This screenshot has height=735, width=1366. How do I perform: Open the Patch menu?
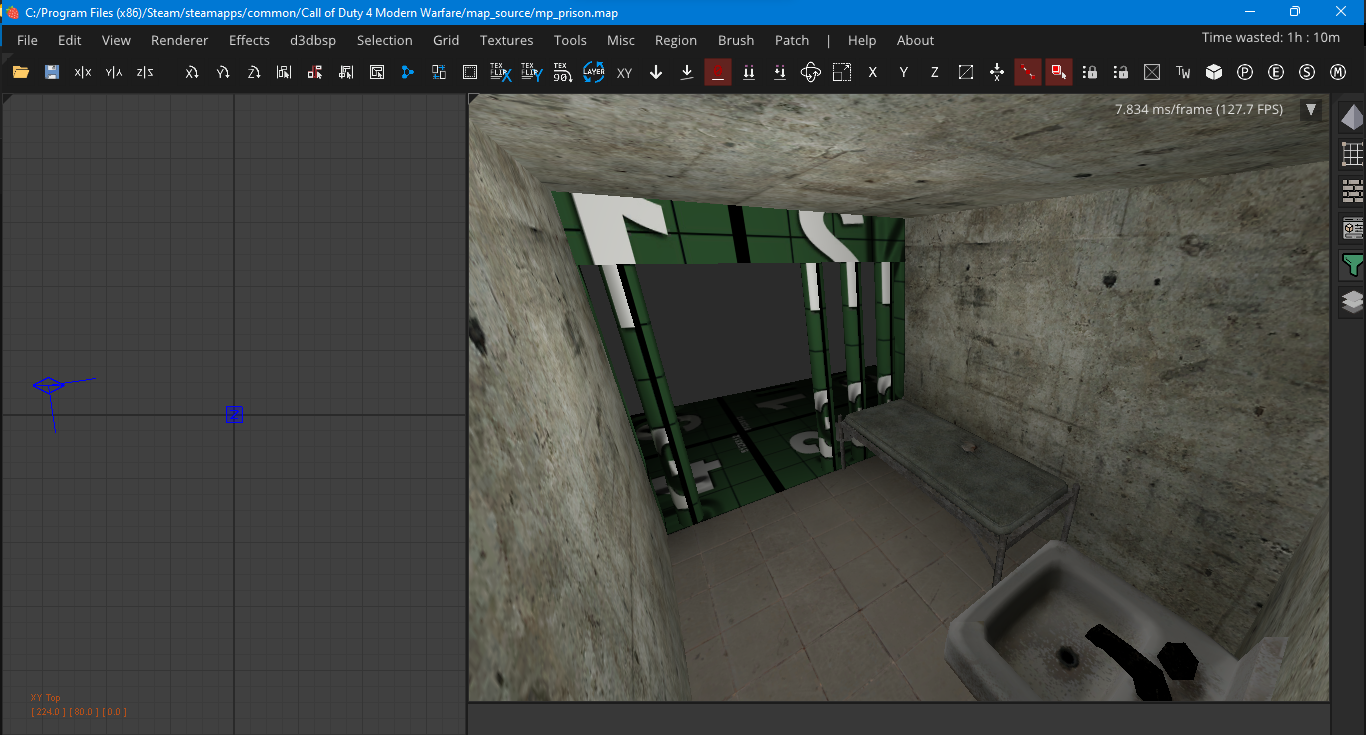792,40
